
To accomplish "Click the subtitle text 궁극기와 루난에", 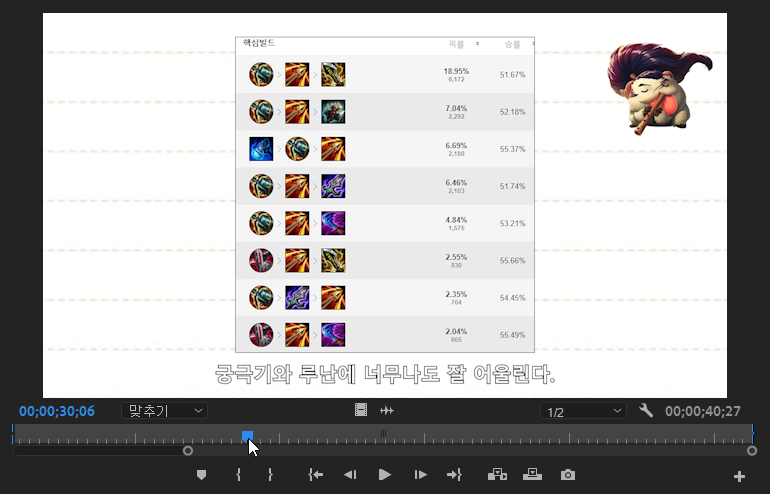I will coord(285,374).
